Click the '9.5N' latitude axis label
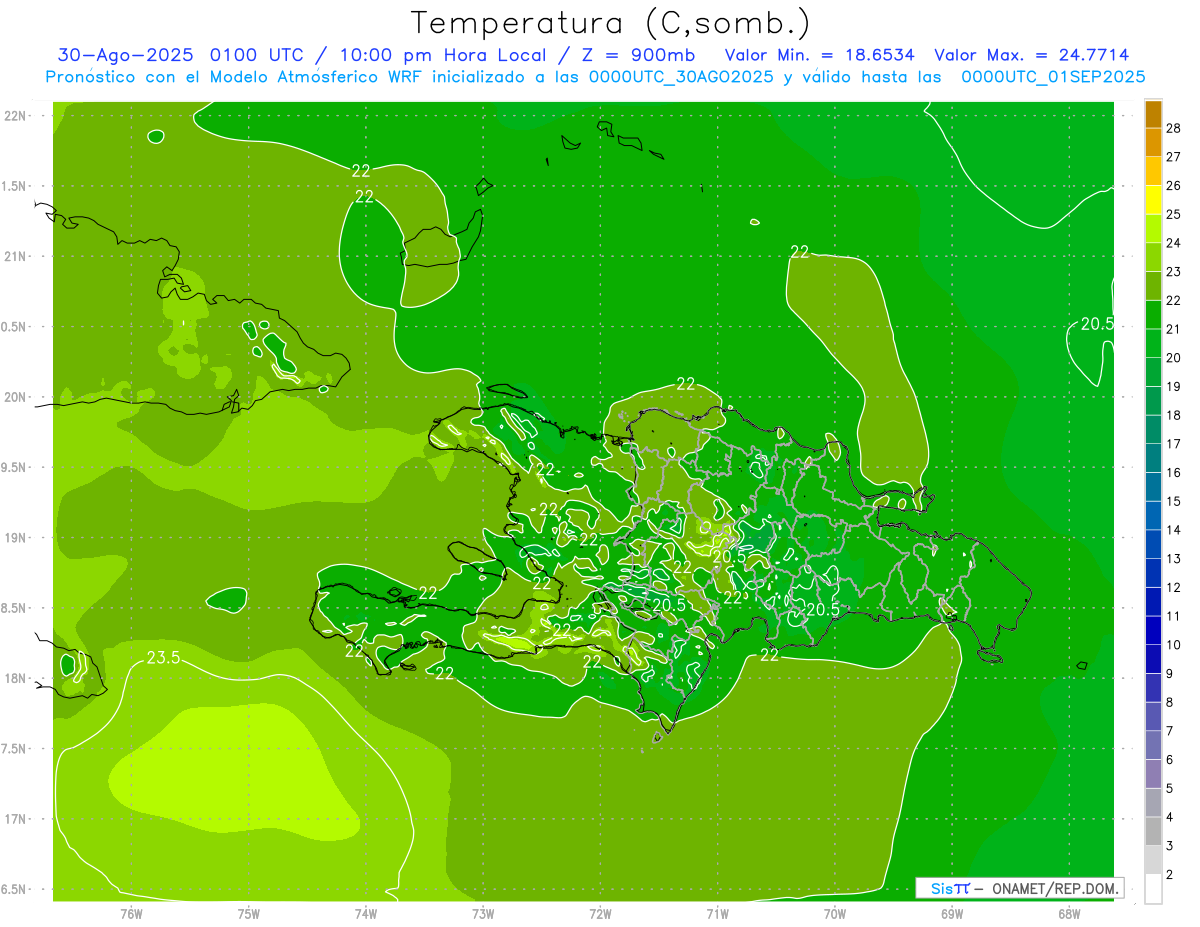Image resolution: width=1200 pixels, height=927 pixels. [x=14, y=467]
